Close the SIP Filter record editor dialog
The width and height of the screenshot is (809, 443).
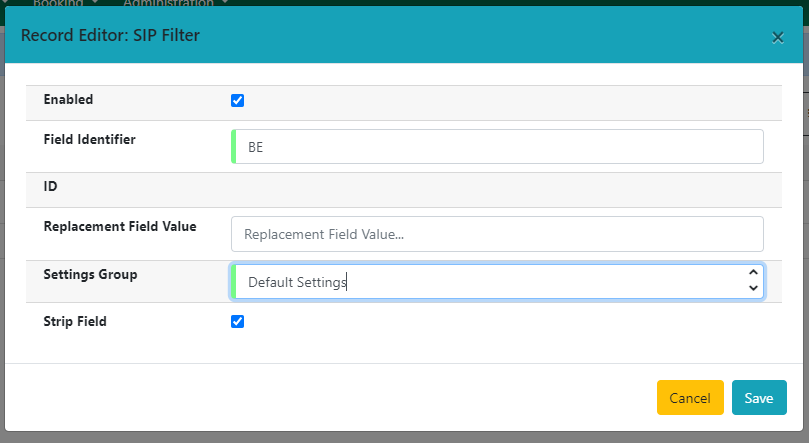point(777,38)
